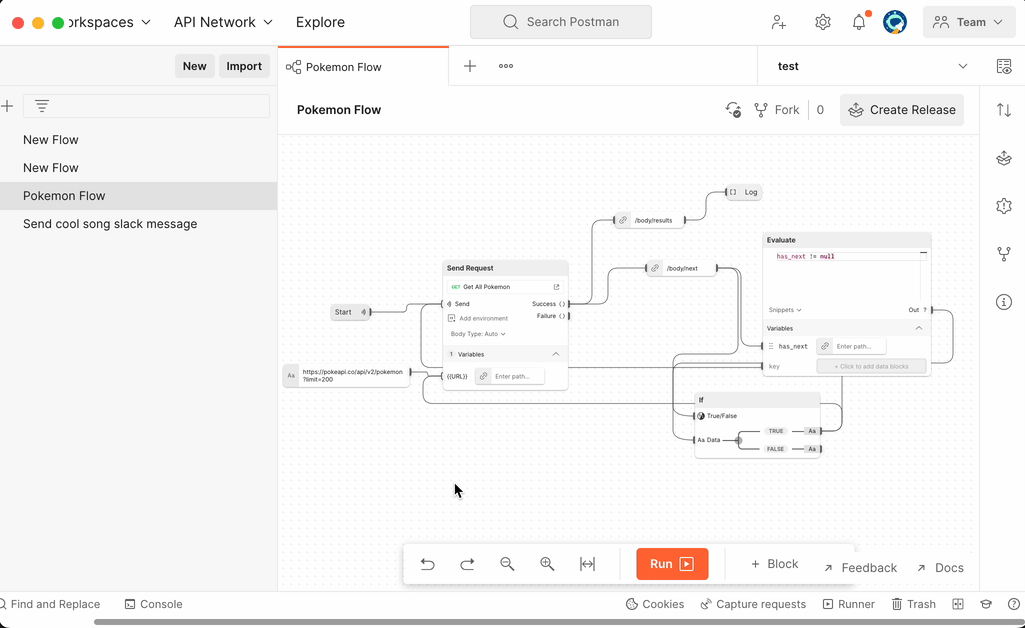Open the Explore menu item
This screenshot has width=1025, height=628.
[x=320, y=22]
